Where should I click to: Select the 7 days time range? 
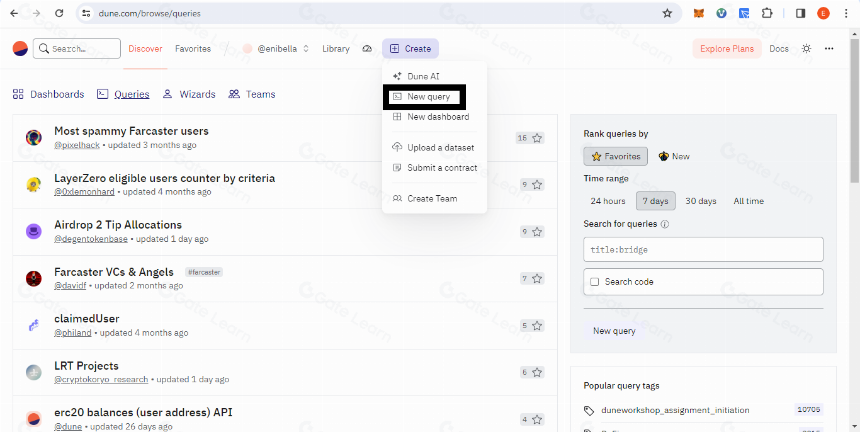tap(655, 201)
